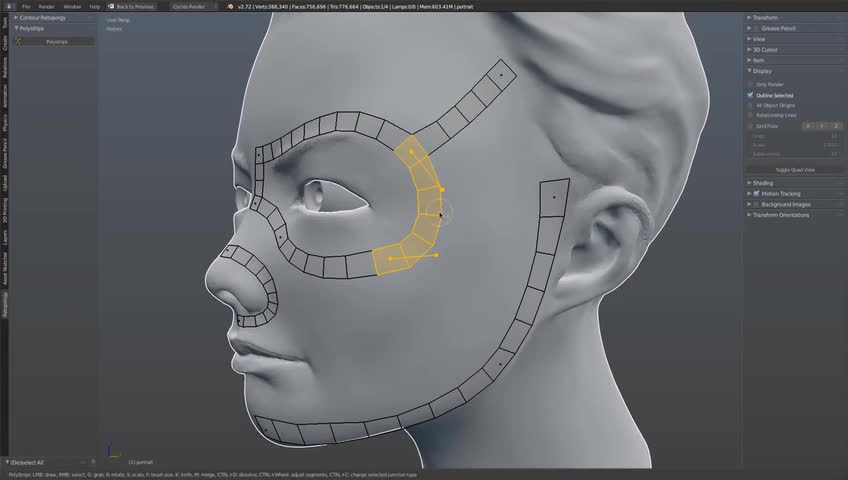The height and width of the screenshot is (480, 848).
Task: Open the Window menu
Action: [x=72, y=6]
